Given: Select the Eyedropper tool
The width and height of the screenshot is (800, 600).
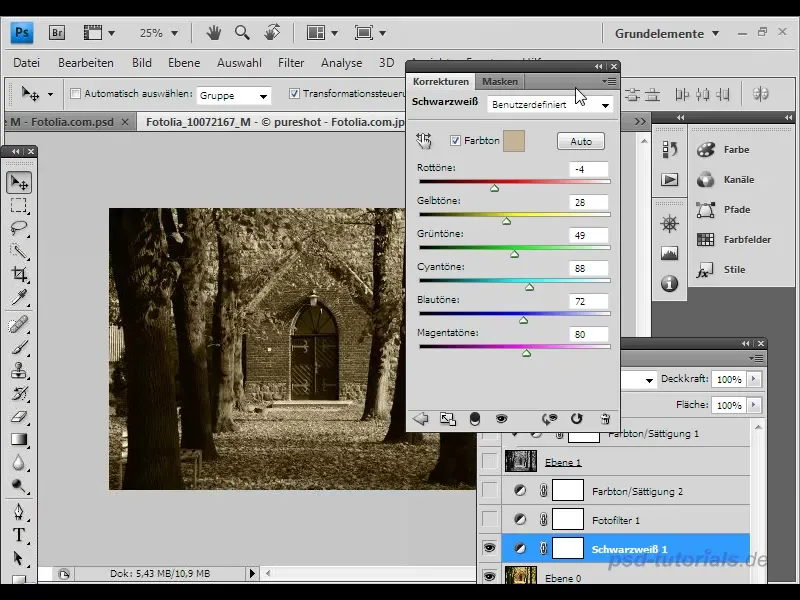Looking at the screenshot, I should click(19, 296).
